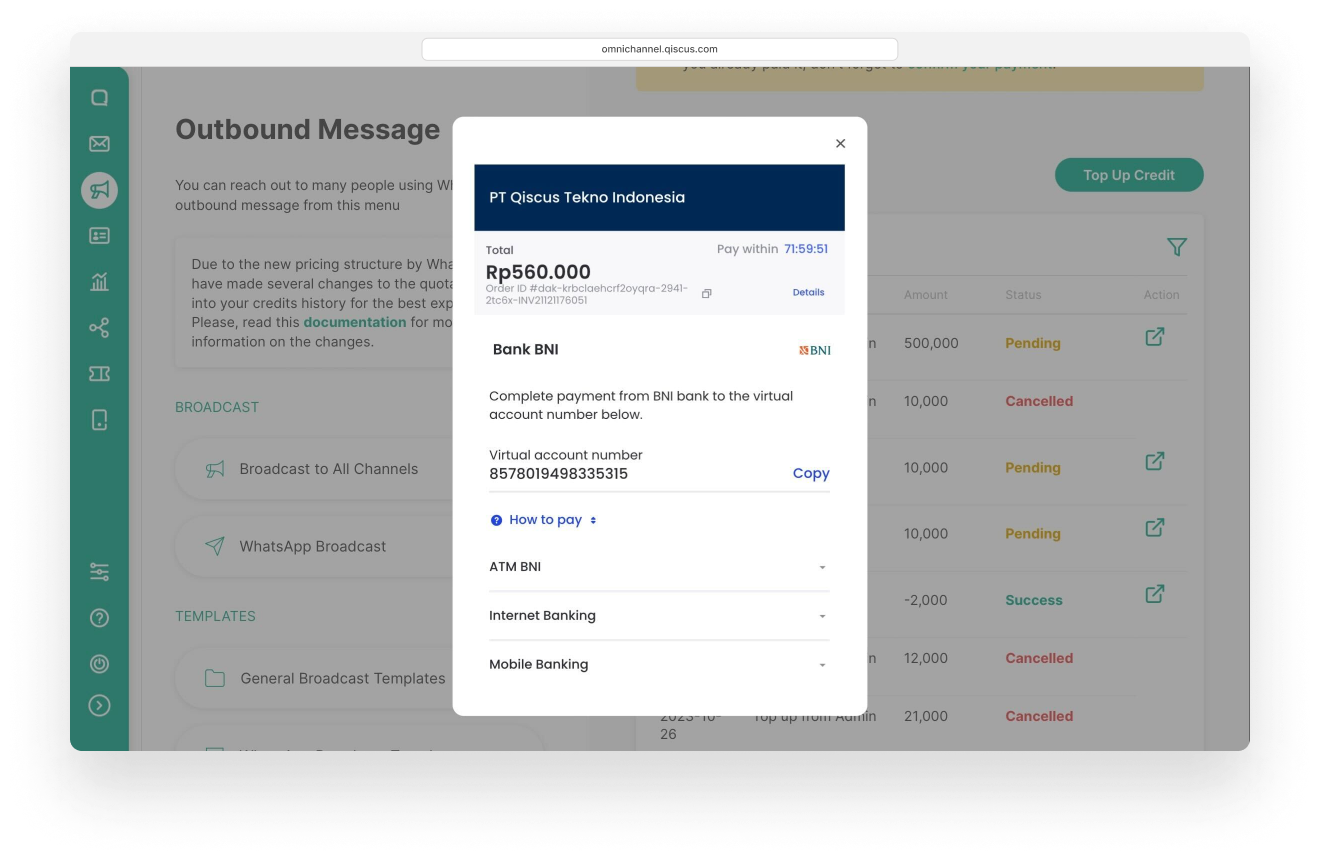Image resolution: width=1320 pixels, height=860 pixels.
Task: Click Cancelled status in the 12,000 row
Action: point(1039,658)
